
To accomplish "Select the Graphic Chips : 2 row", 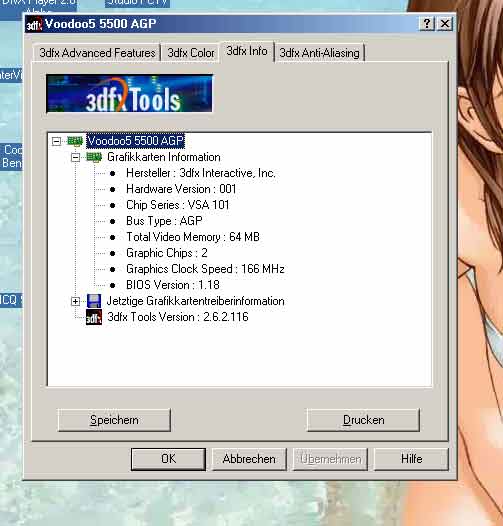I will click(x=167, y=253).
